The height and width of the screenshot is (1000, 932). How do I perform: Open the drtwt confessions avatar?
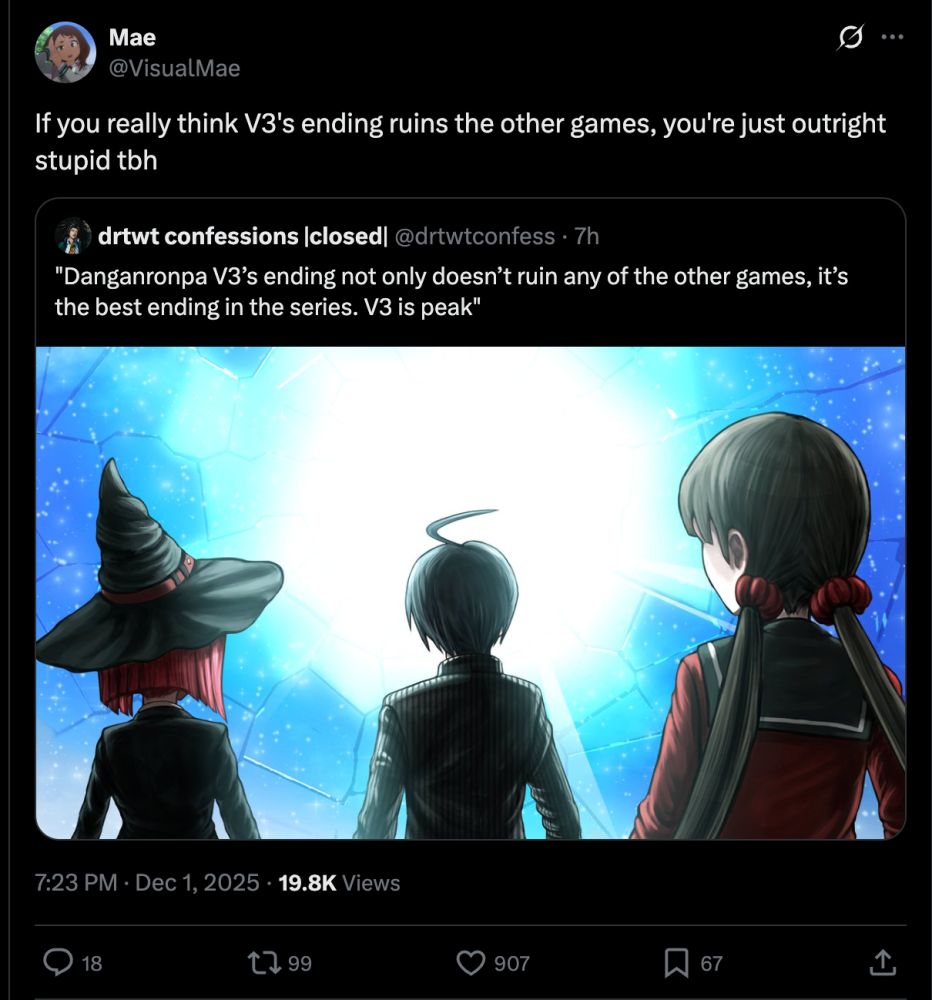73,237
